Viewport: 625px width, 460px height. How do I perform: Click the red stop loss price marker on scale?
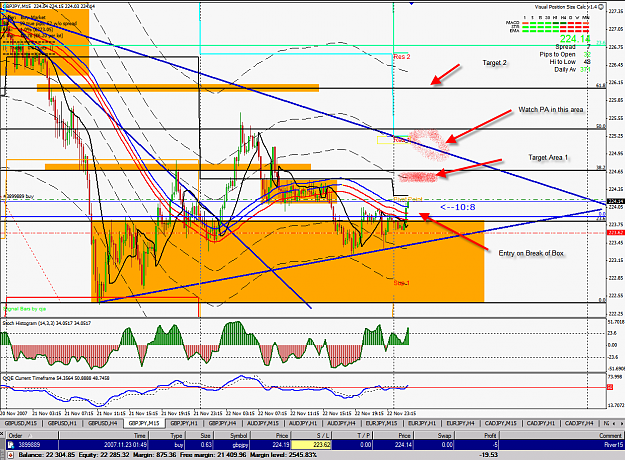[x=615, y=232]
